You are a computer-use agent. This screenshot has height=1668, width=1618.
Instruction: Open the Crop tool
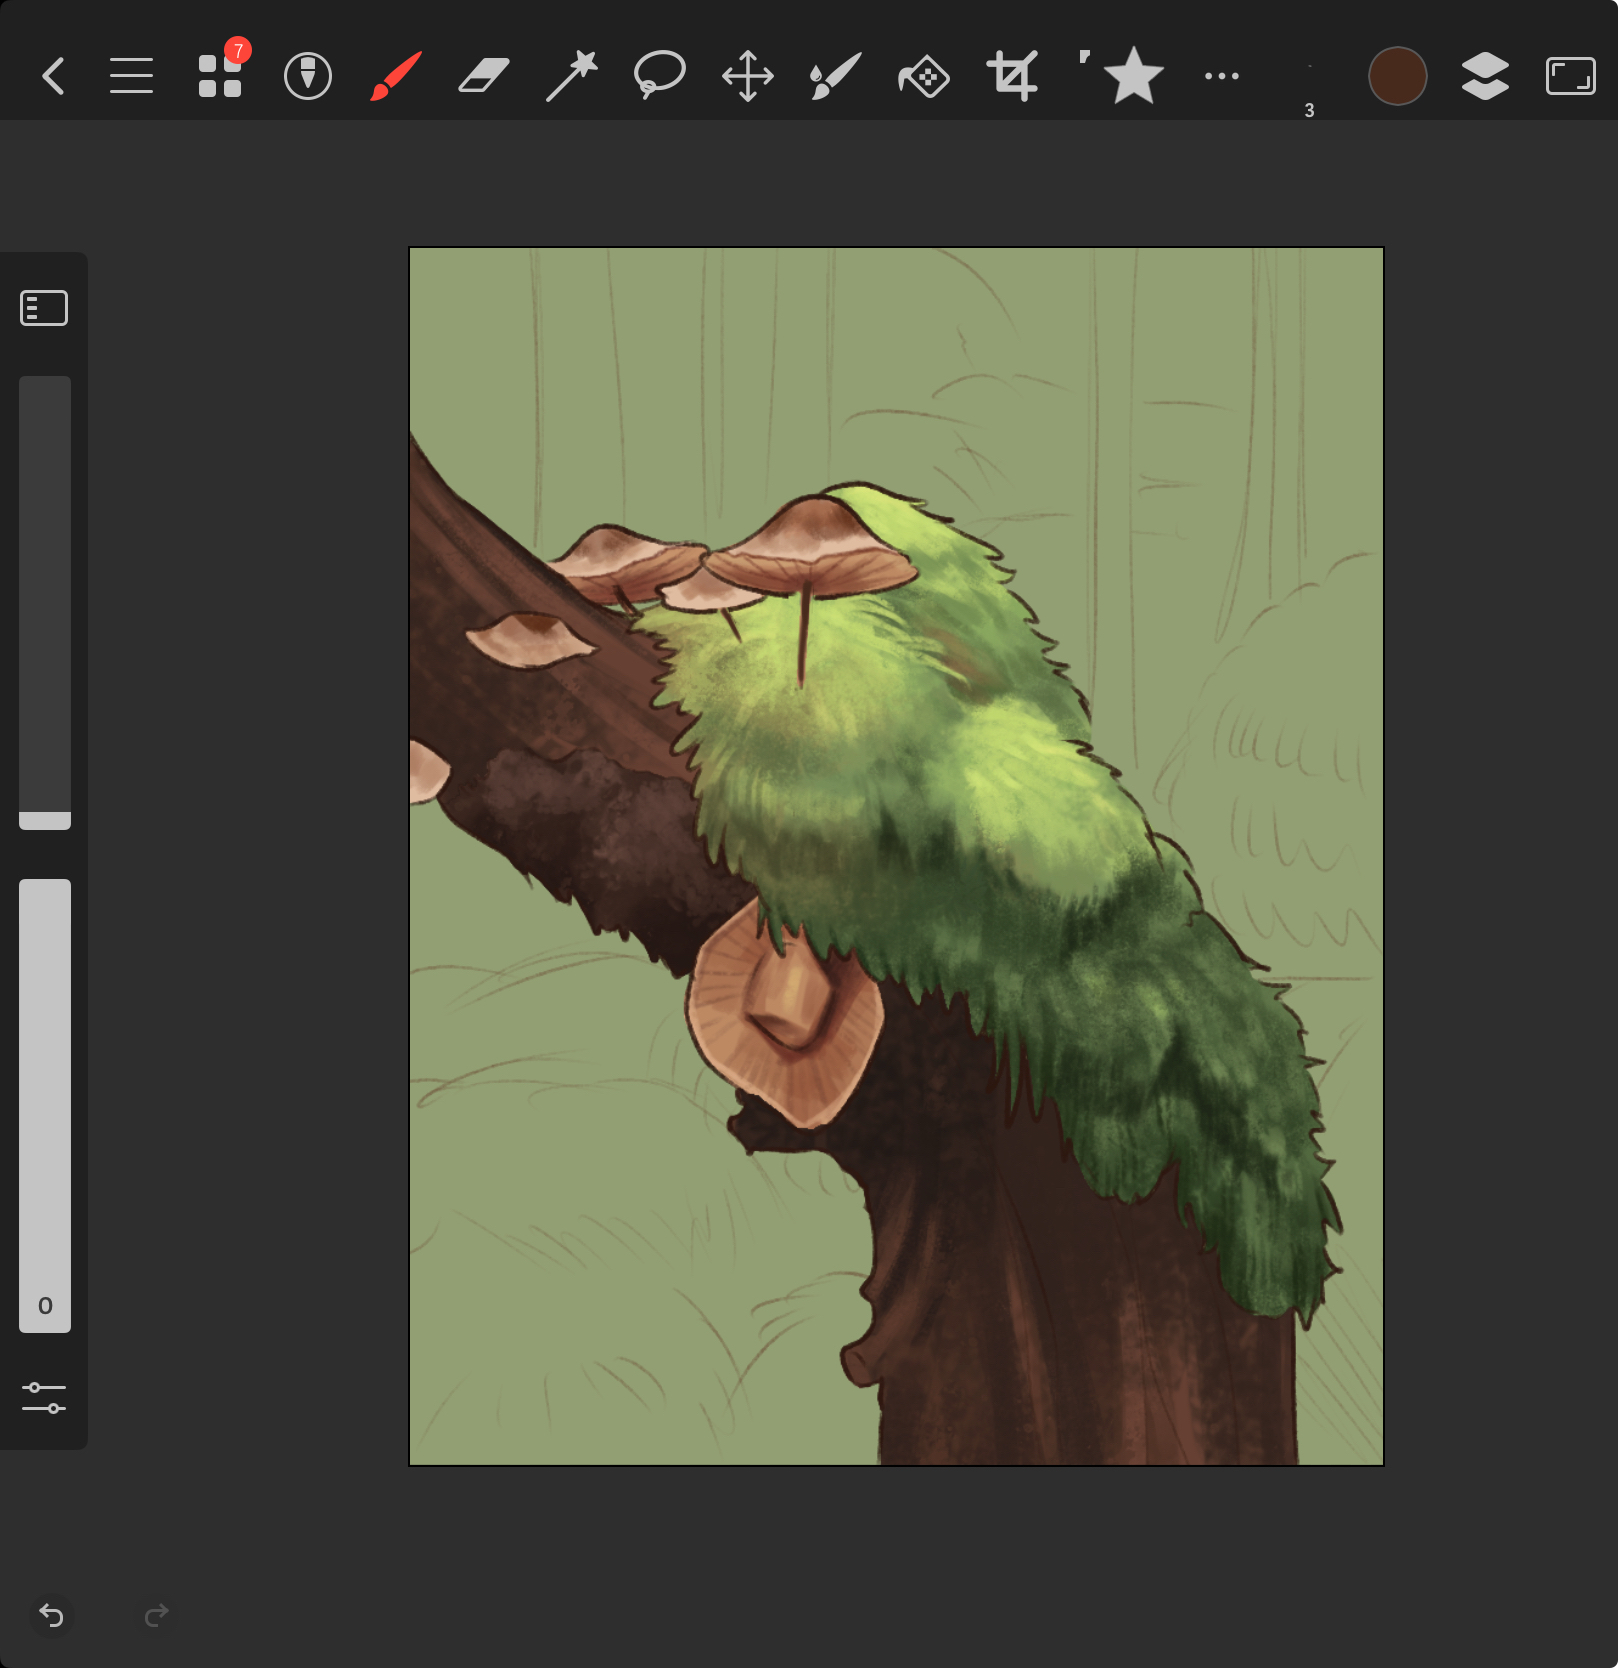point(1012,76)
